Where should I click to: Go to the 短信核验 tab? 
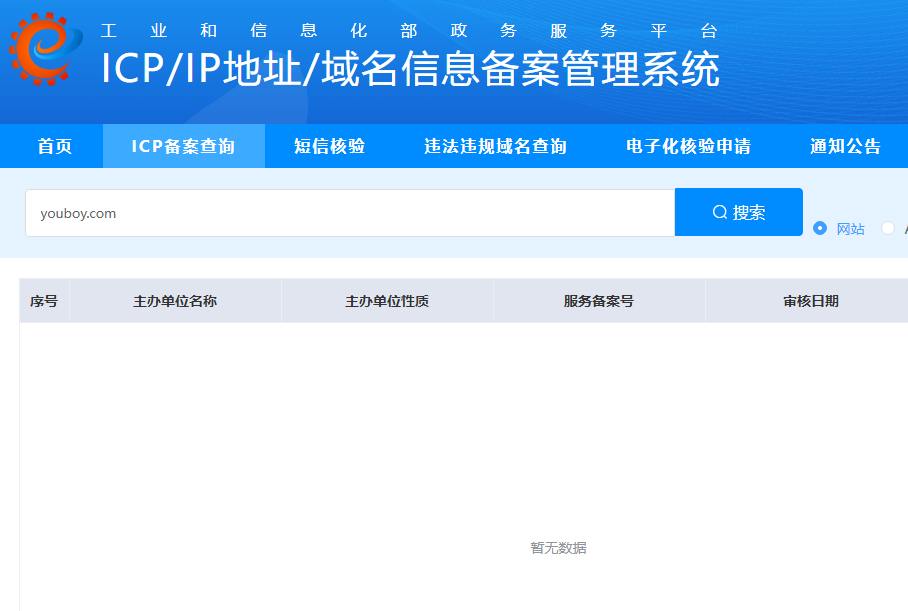(x=329, y=146)
